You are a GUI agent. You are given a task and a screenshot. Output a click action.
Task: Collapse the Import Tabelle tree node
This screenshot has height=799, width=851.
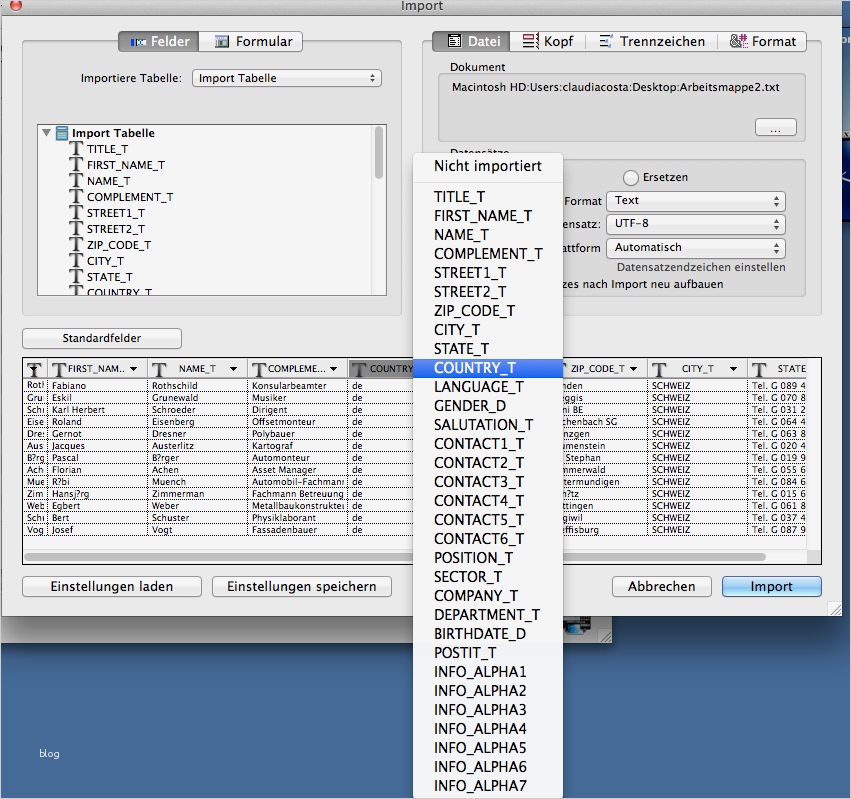click(x=47, y=132)
